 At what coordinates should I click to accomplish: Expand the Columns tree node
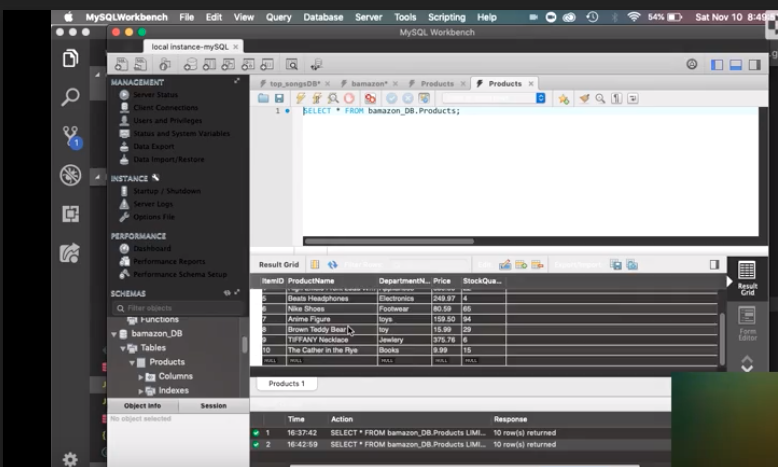142,376
